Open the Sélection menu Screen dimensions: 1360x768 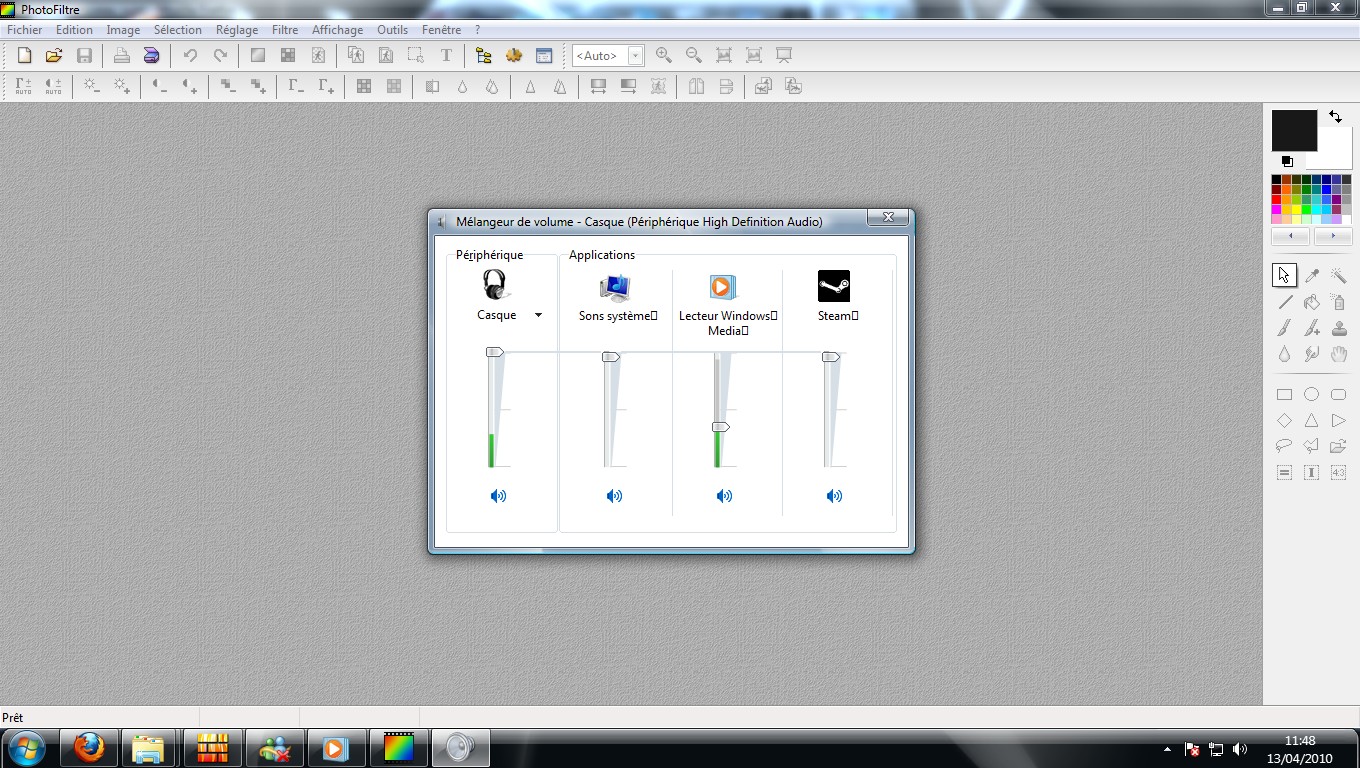178,30
